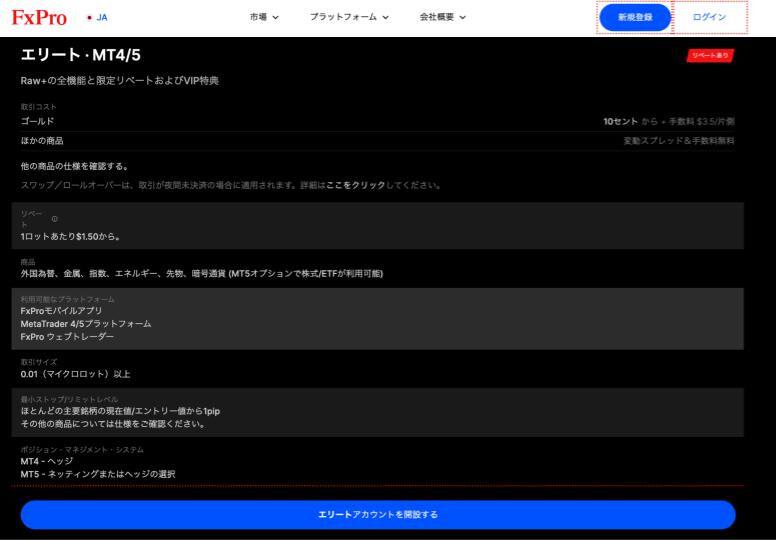Click 0.01（マイクロロット）以上 trade size
The image size is (776, 540).
tap(76, 374)
